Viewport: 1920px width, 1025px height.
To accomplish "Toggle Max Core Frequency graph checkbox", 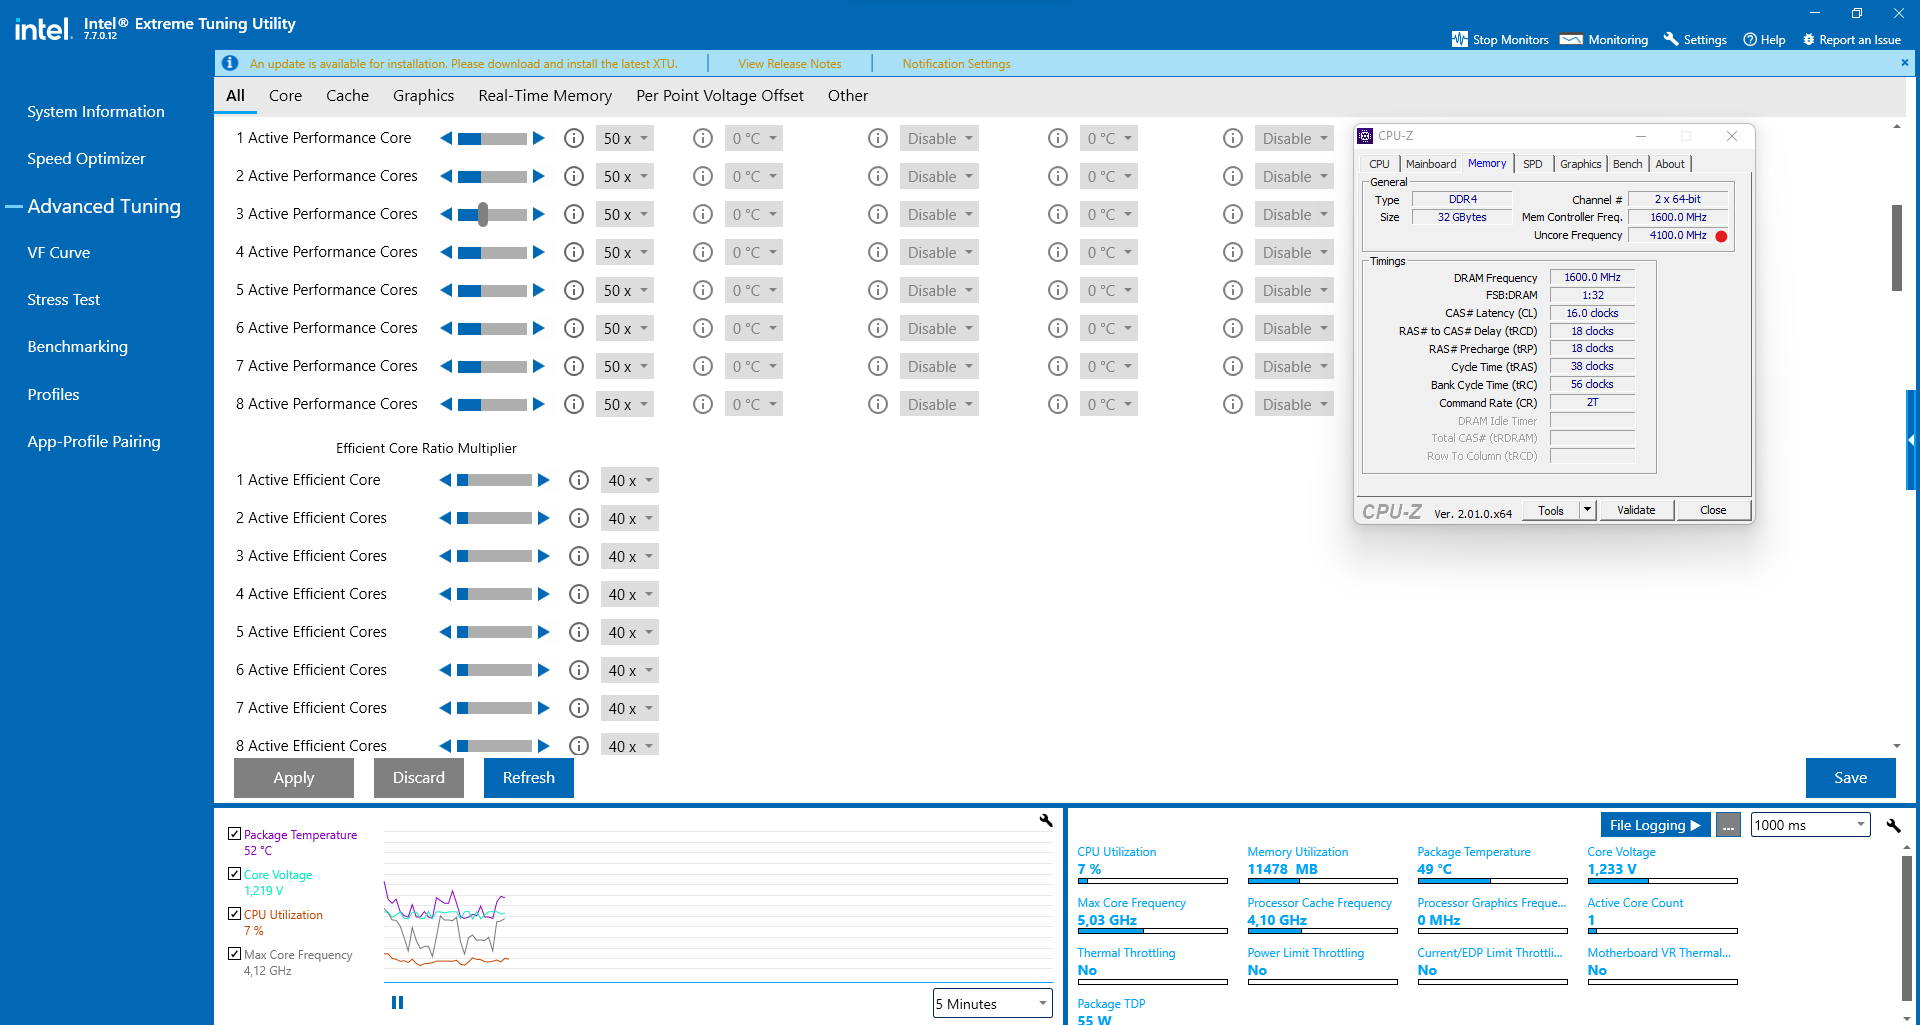I will click(x=234, y=953).
